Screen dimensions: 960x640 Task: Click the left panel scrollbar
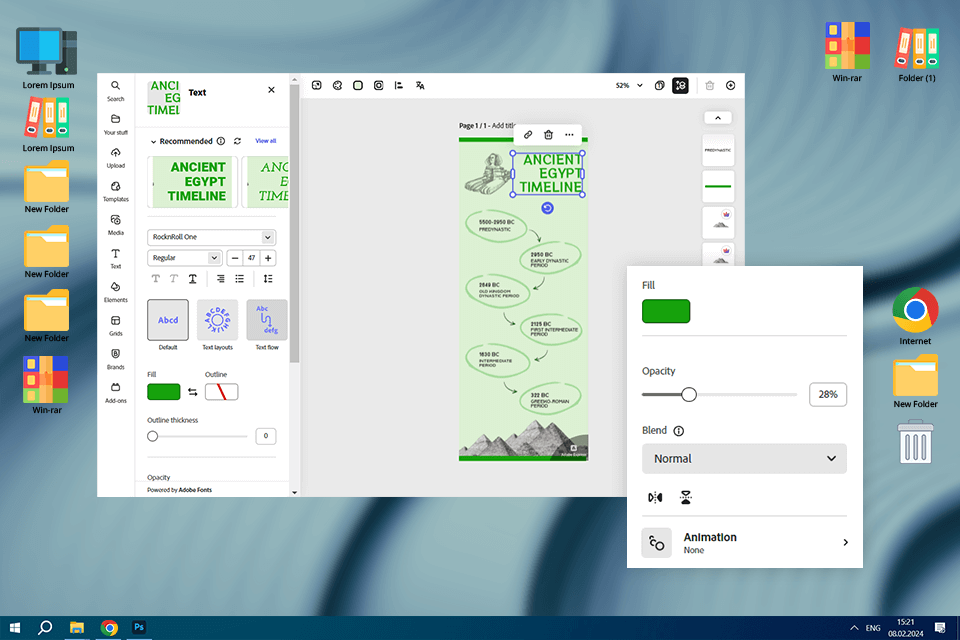coord(294,224)
